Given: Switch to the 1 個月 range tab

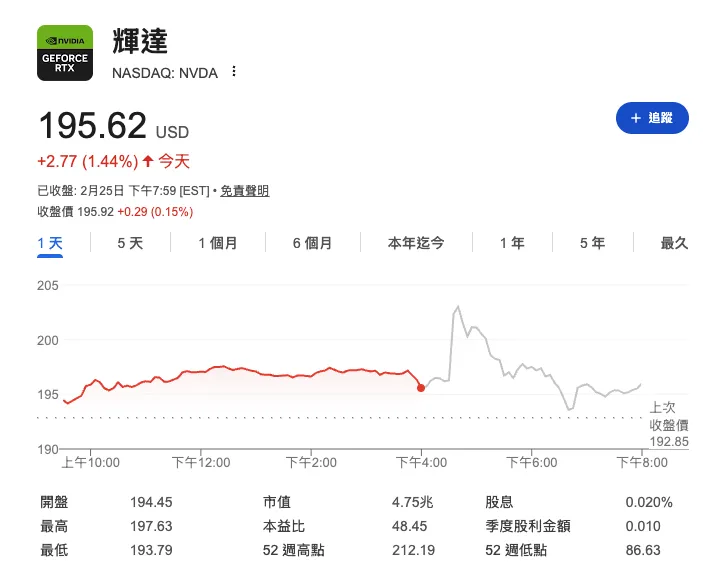Looking at the screenshot, I should [217, 243].
